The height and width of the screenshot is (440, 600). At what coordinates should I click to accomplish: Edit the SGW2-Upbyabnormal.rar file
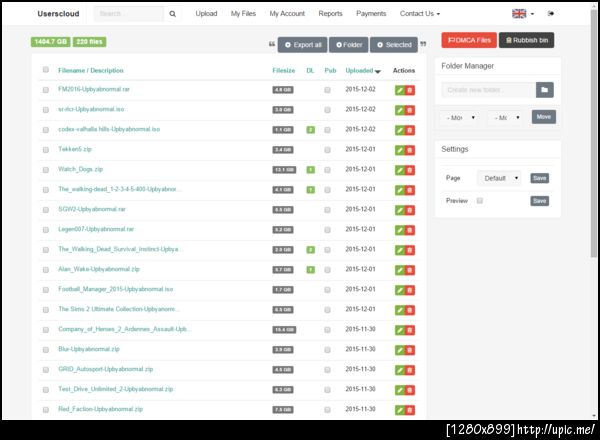coord(400,210)
